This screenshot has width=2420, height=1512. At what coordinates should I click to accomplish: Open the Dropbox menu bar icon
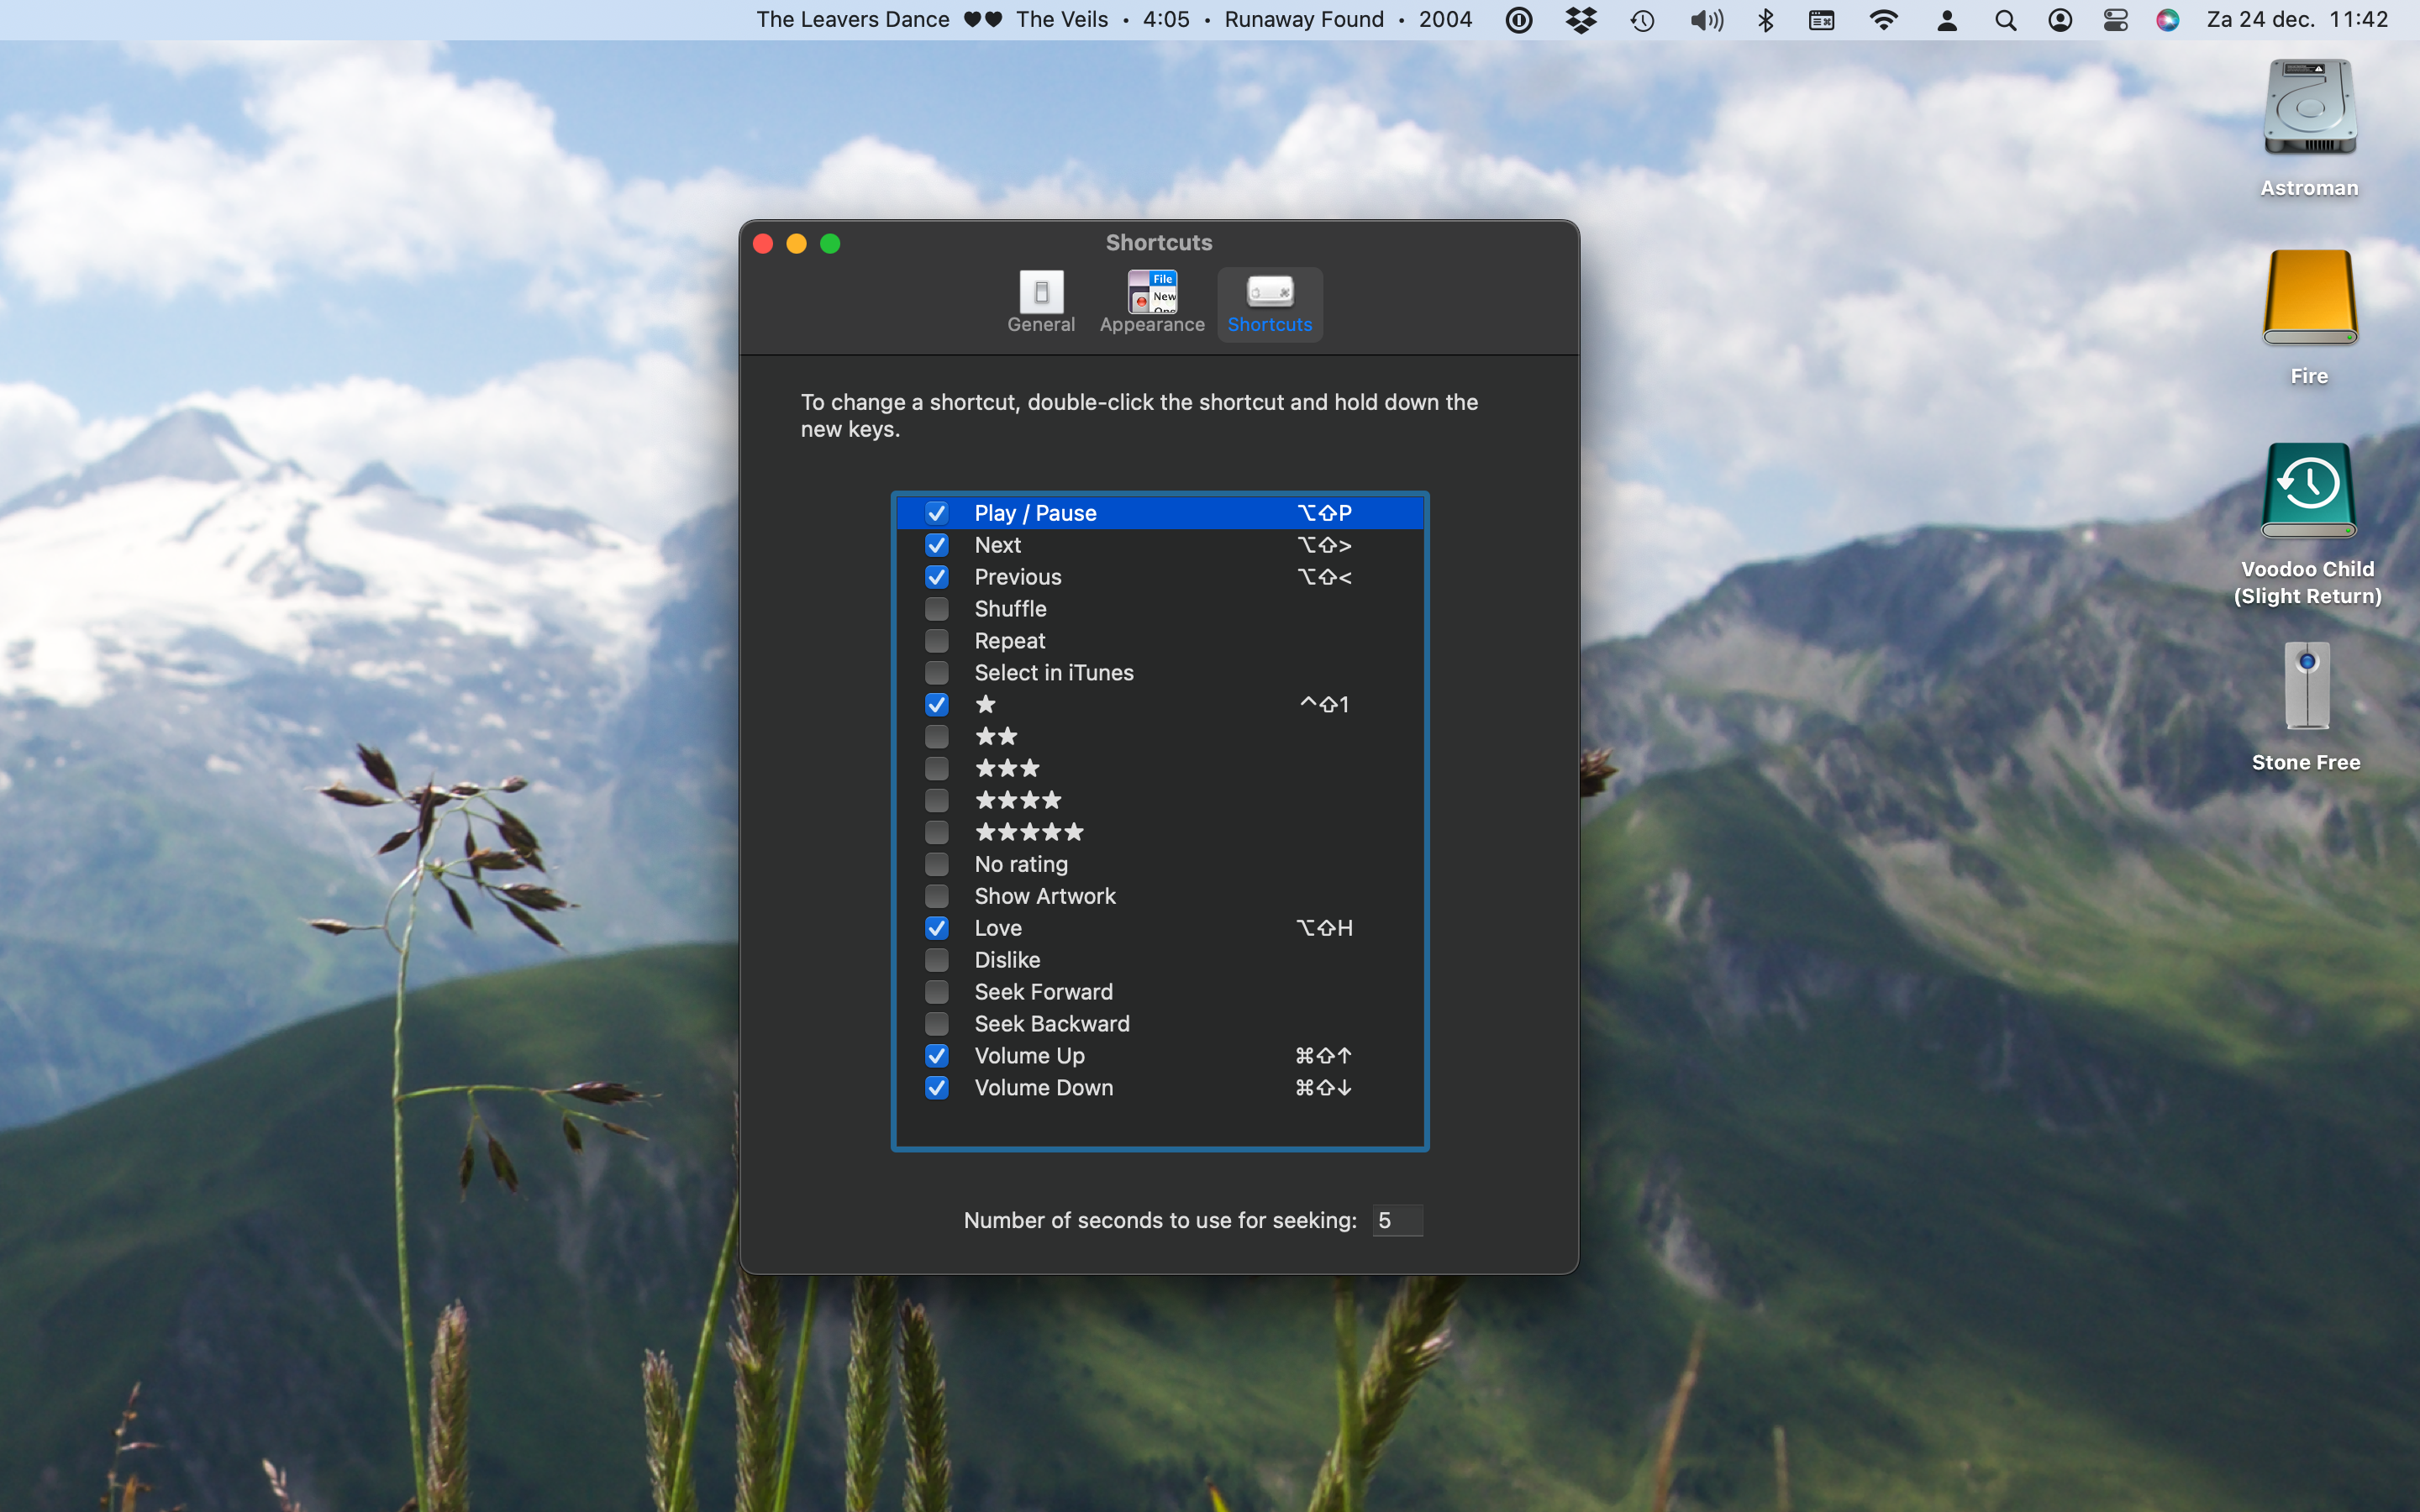(x=1581, y=20)
